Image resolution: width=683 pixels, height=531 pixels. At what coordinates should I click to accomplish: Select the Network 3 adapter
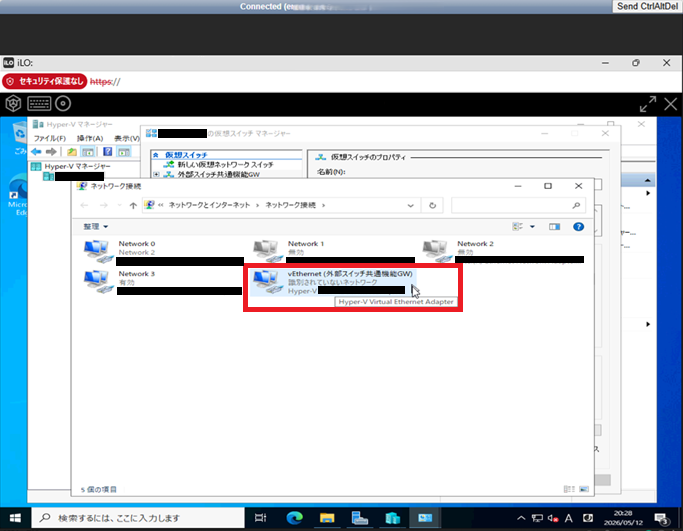(x=162, y=282)
